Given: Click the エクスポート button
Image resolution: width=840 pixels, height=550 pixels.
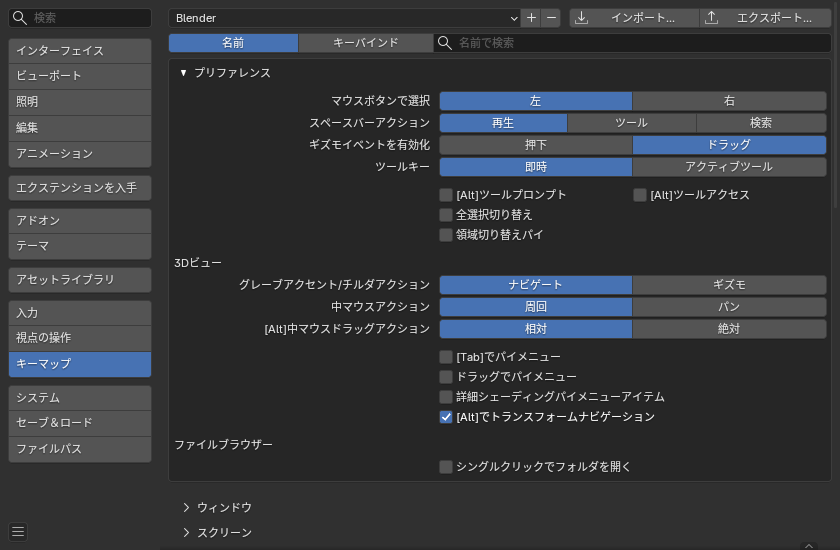Looking at the screenshot, I should tap(766, 18).
